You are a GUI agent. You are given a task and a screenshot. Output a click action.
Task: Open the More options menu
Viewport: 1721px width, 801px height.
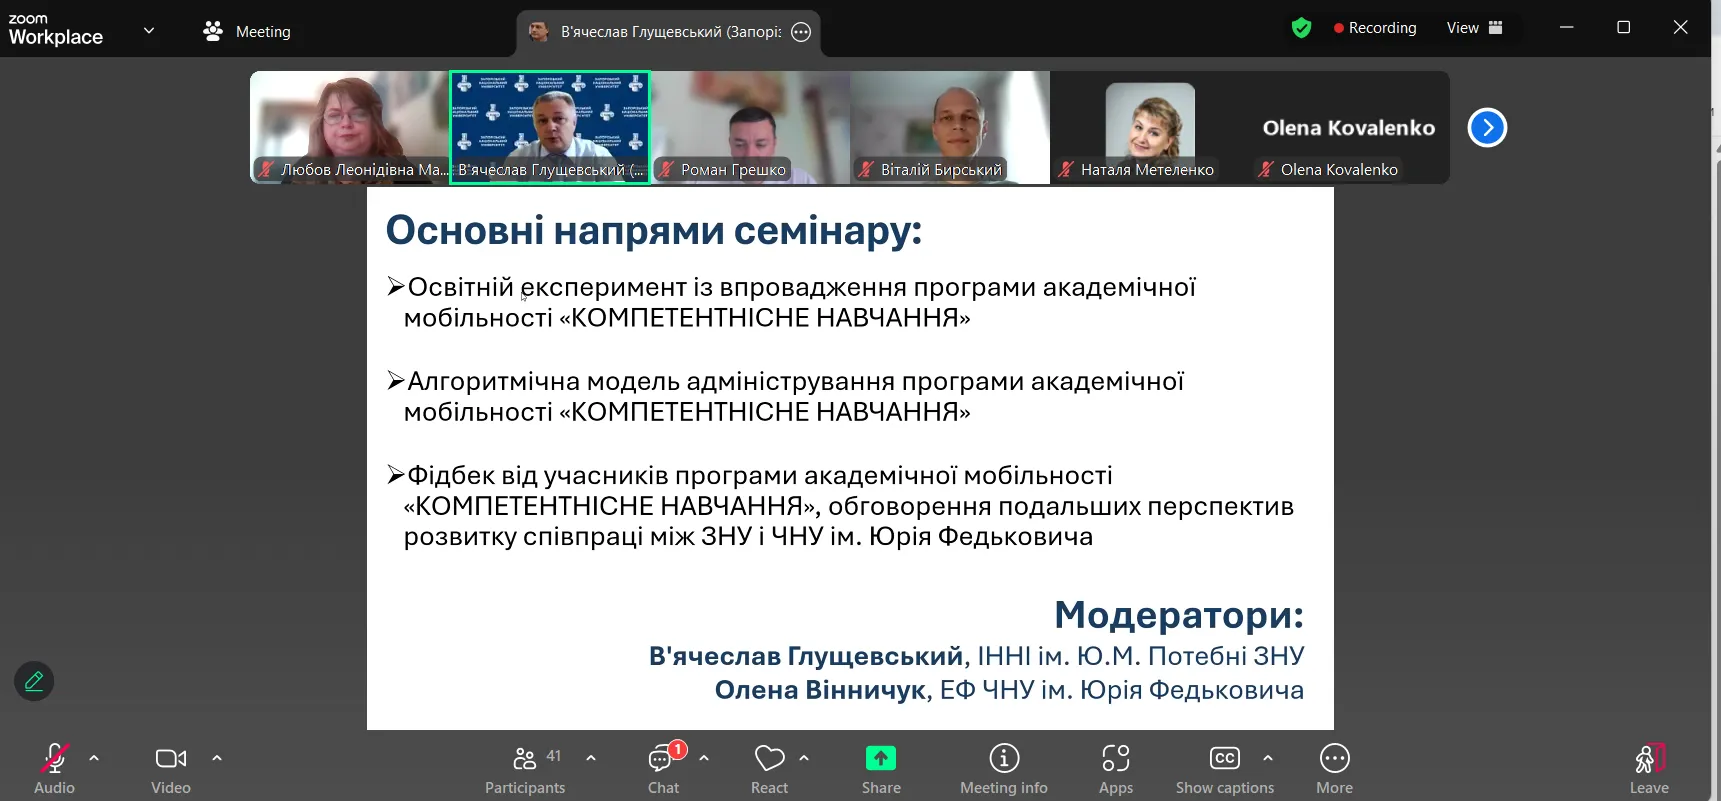(1334, 769)
